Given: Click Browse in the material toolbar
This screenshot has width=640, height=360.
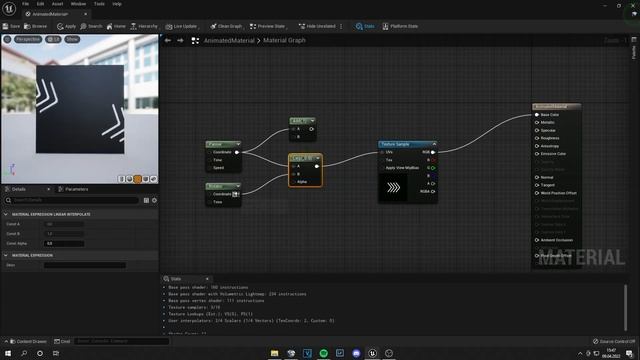Looking at the screenshot, I should [x=36, y=26].
